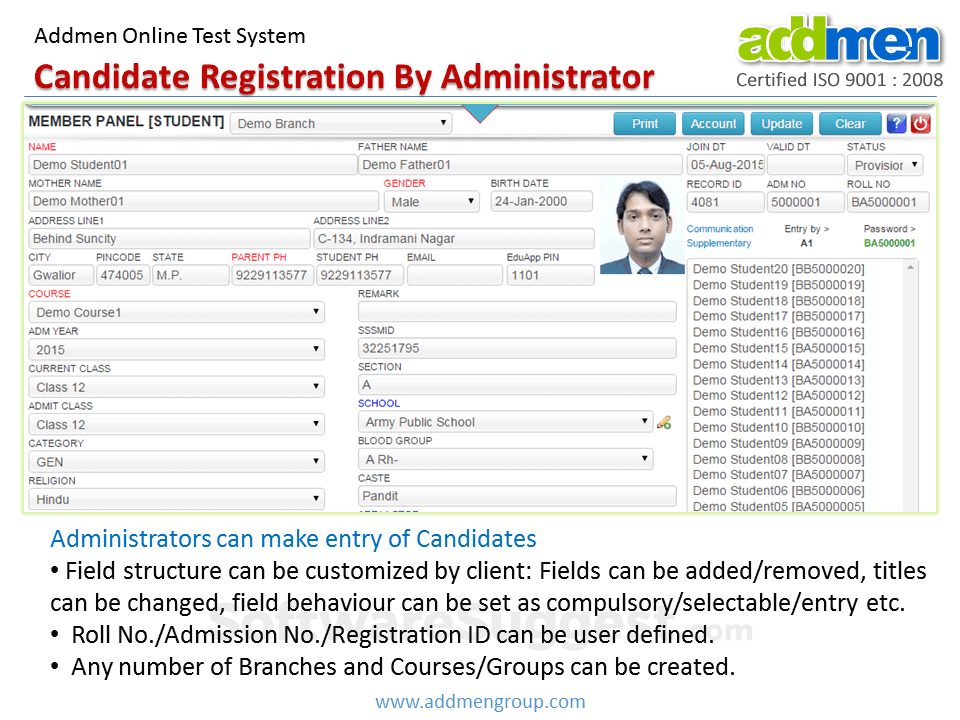Viewport: 960px width, 720px height.
Task: Select Demo Student14 in the student list
Action: (778, 364)
